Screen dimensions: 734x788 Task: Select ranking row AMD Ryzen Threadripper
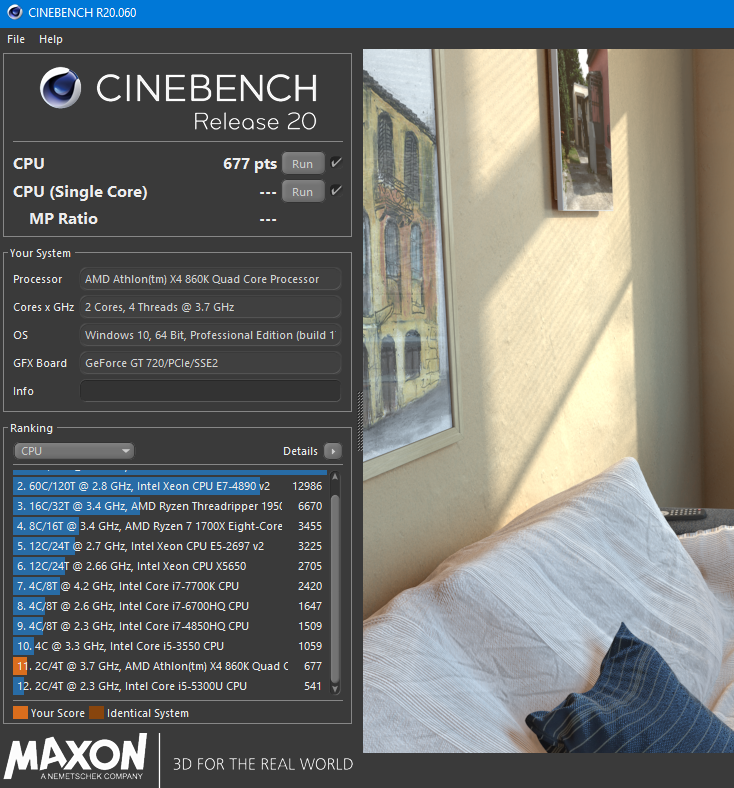(169, 506)
